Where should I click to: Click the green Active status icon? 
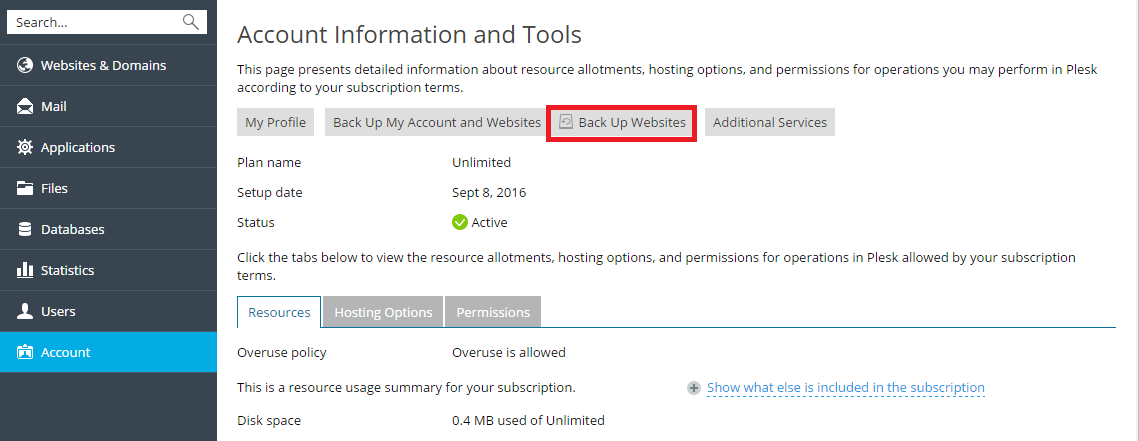[460, 222]
